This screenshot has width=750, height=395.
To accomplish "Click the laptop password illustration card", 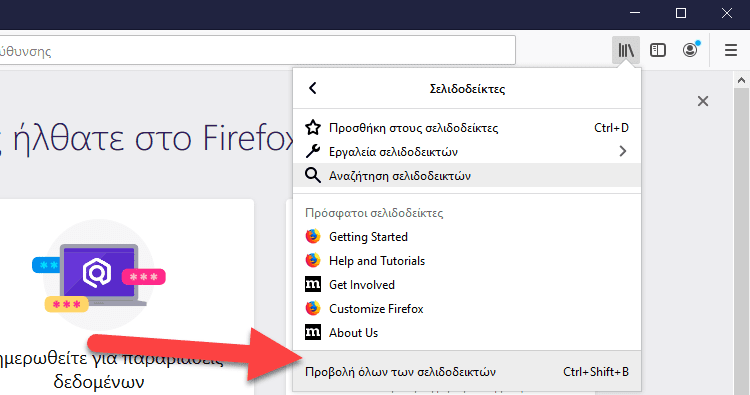I will (x=127, y=296).
